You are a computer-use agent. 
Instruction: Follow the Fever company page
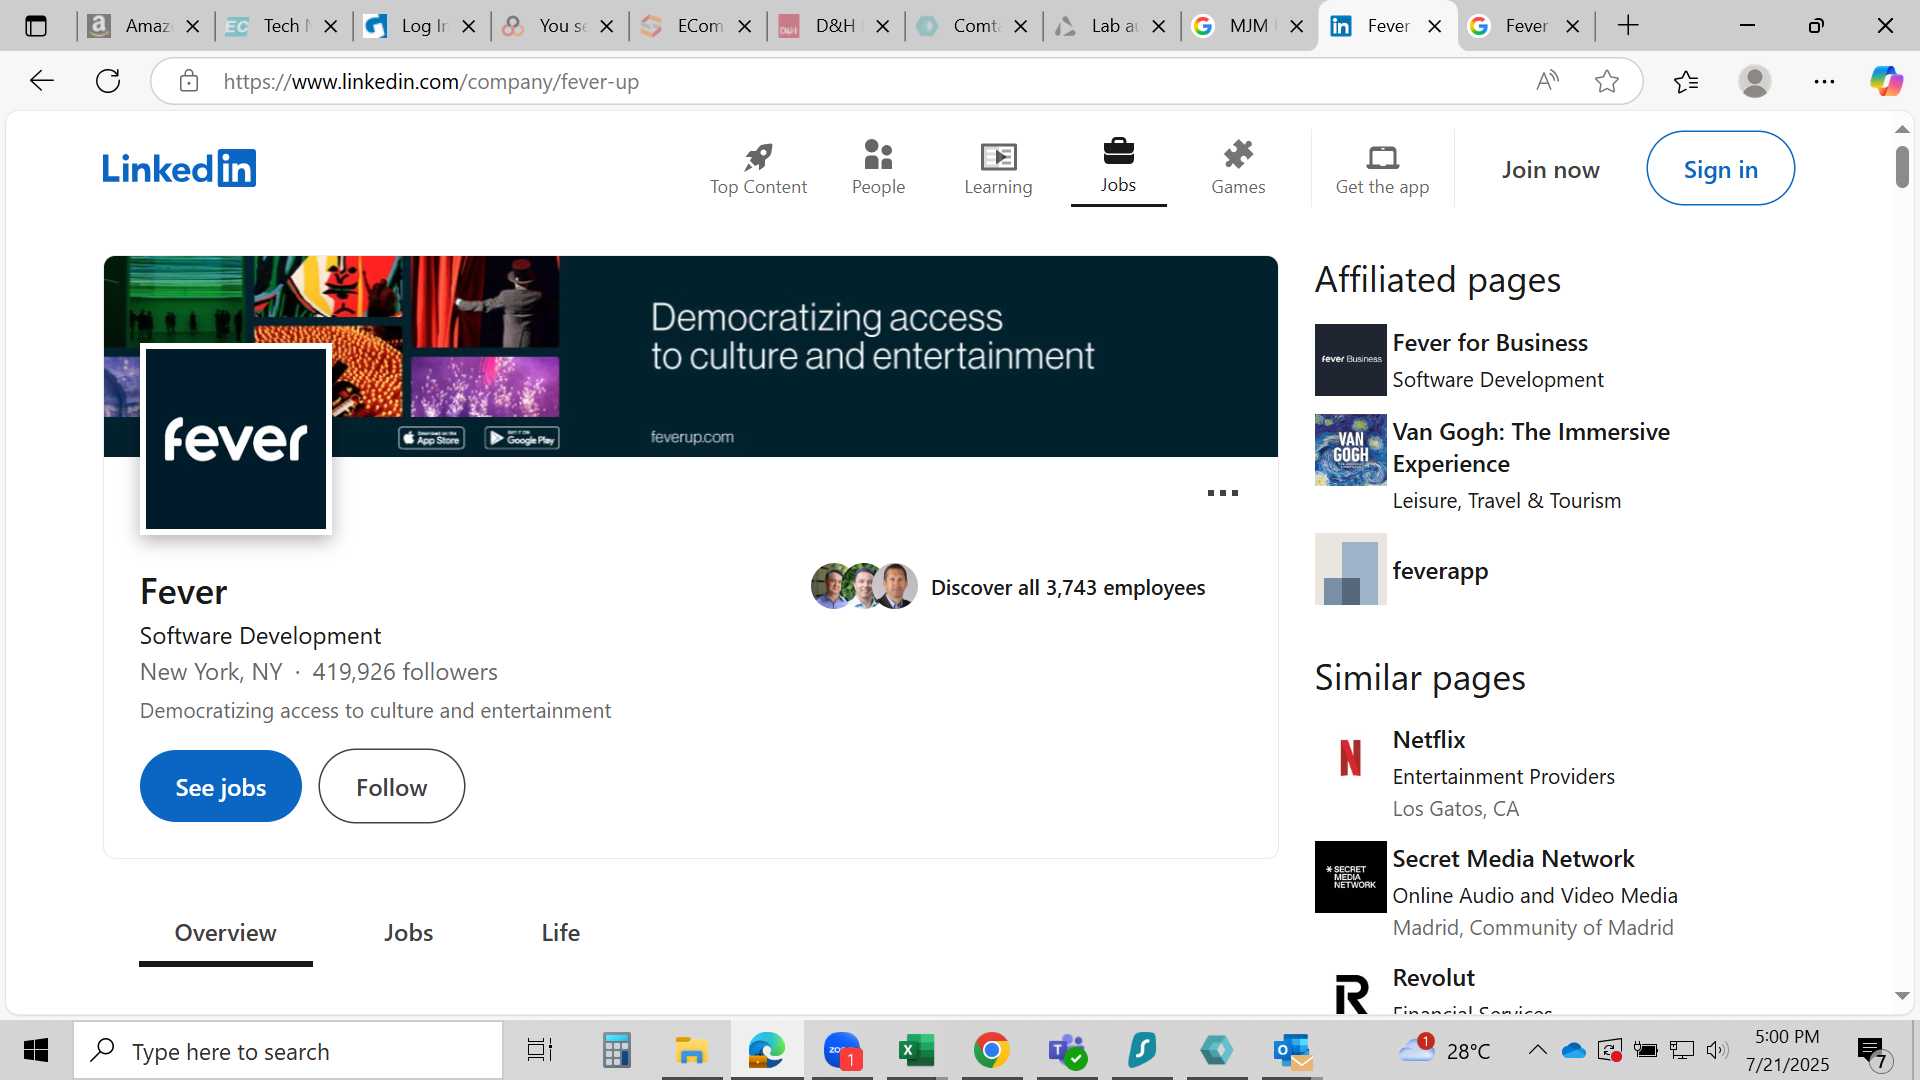pyautogui.click(x=392, y=787)
